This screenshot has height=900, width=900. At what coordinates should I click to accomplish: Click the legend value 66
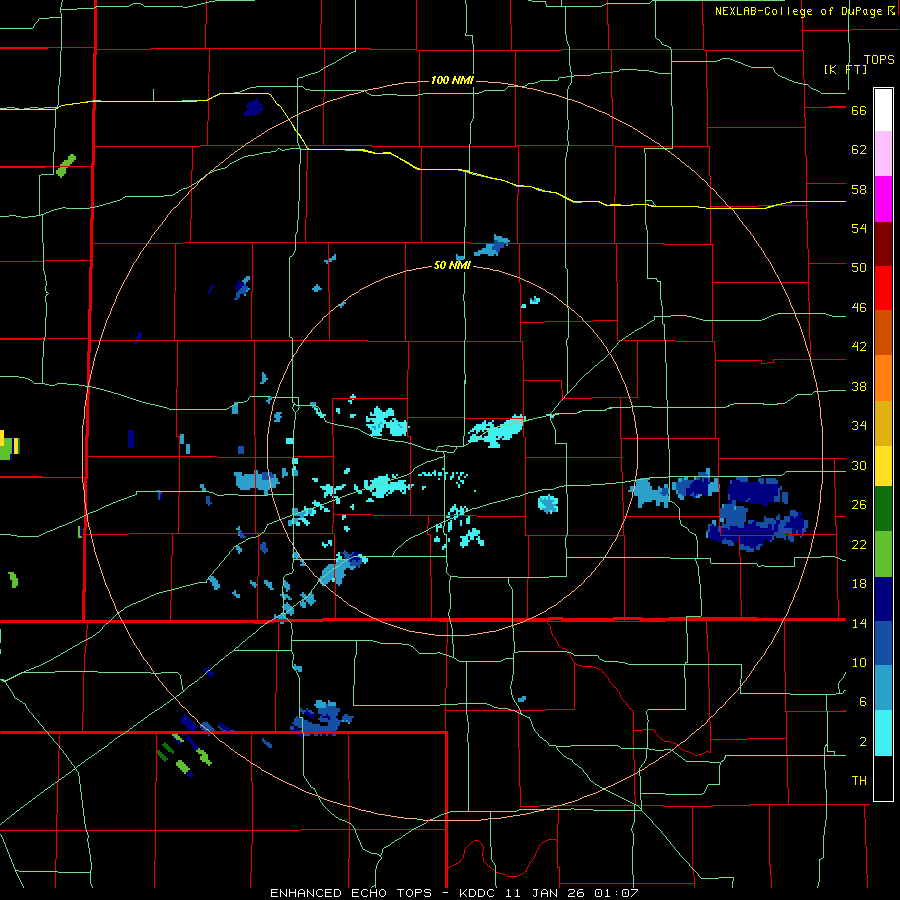pos(859,111)
